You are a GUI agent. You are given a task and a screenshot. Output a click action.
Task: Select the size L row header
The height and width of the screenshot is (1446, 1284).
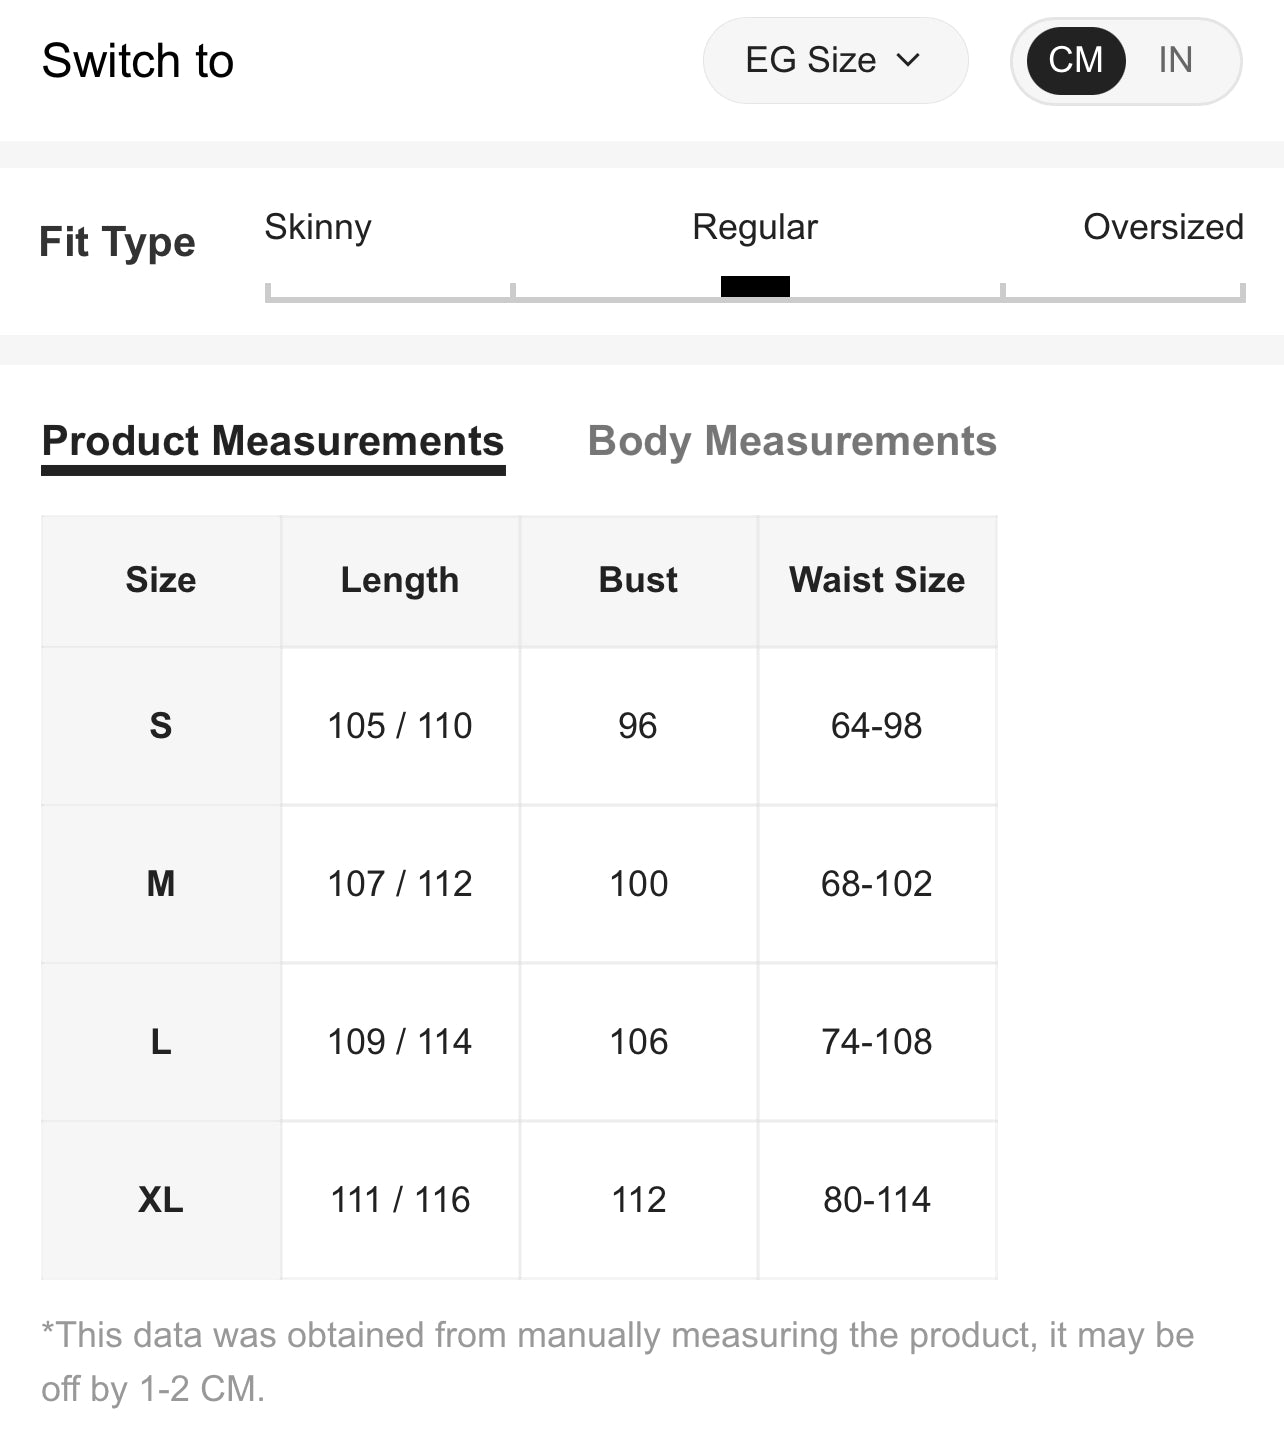point(161,1042)
